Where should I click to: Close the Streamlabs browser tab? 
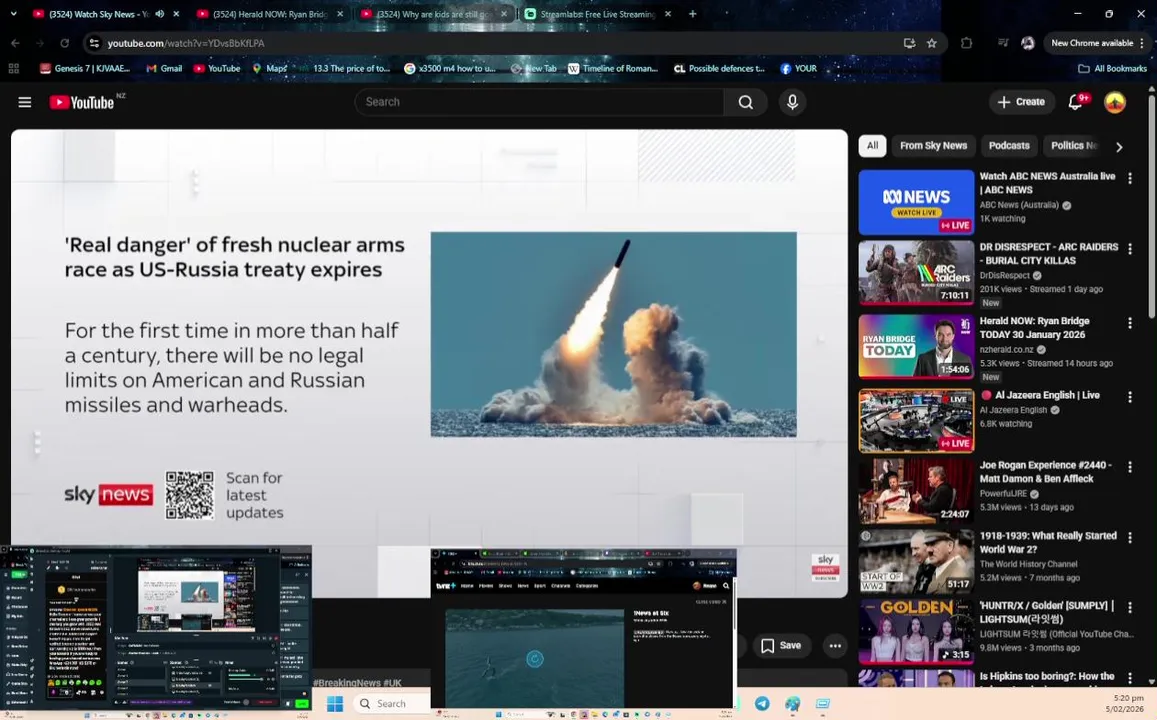click(668, 13)
